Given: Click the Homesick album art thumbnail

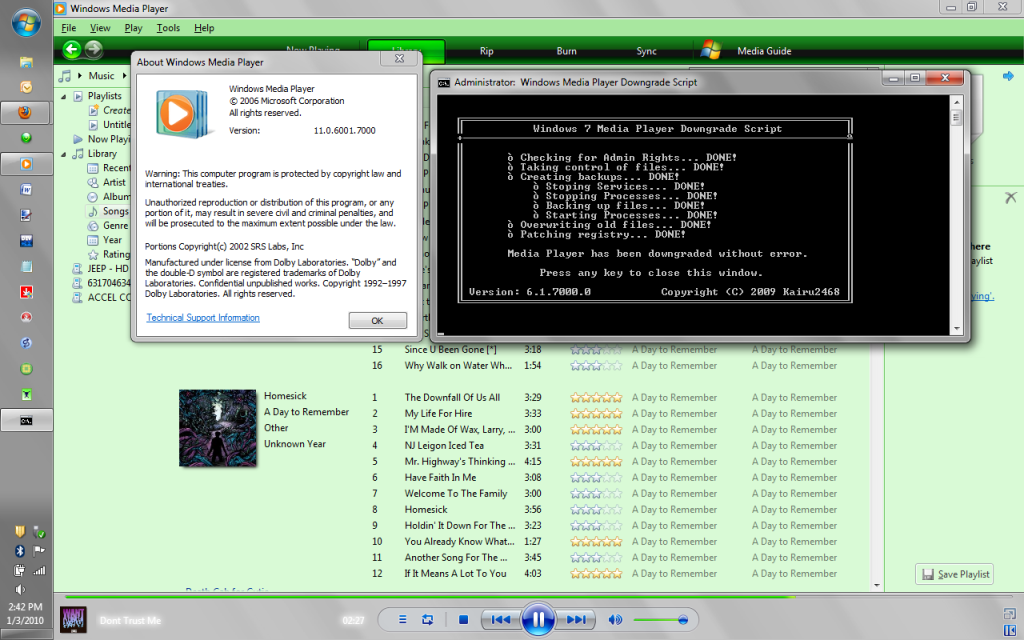Looking at the screenshot, I should pos(217,428).
